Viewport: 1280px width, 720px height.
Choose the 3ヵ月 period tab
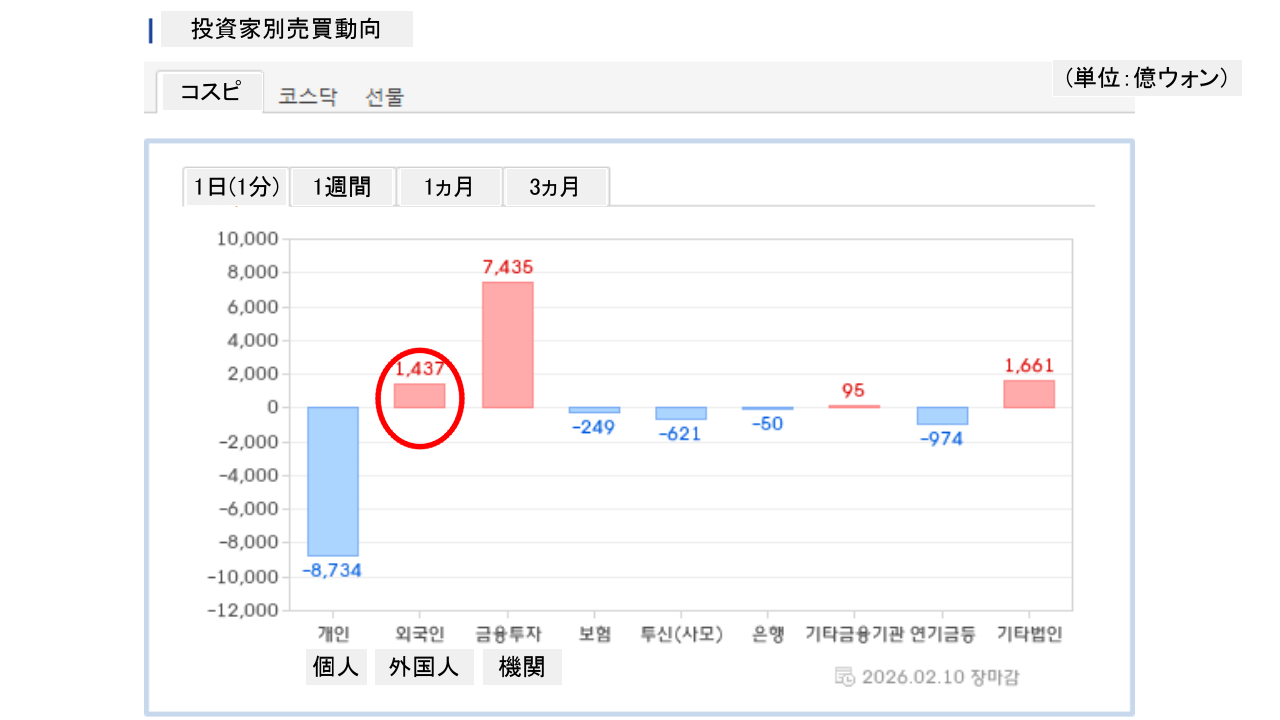pyautogui.click(x=555, y=187)
